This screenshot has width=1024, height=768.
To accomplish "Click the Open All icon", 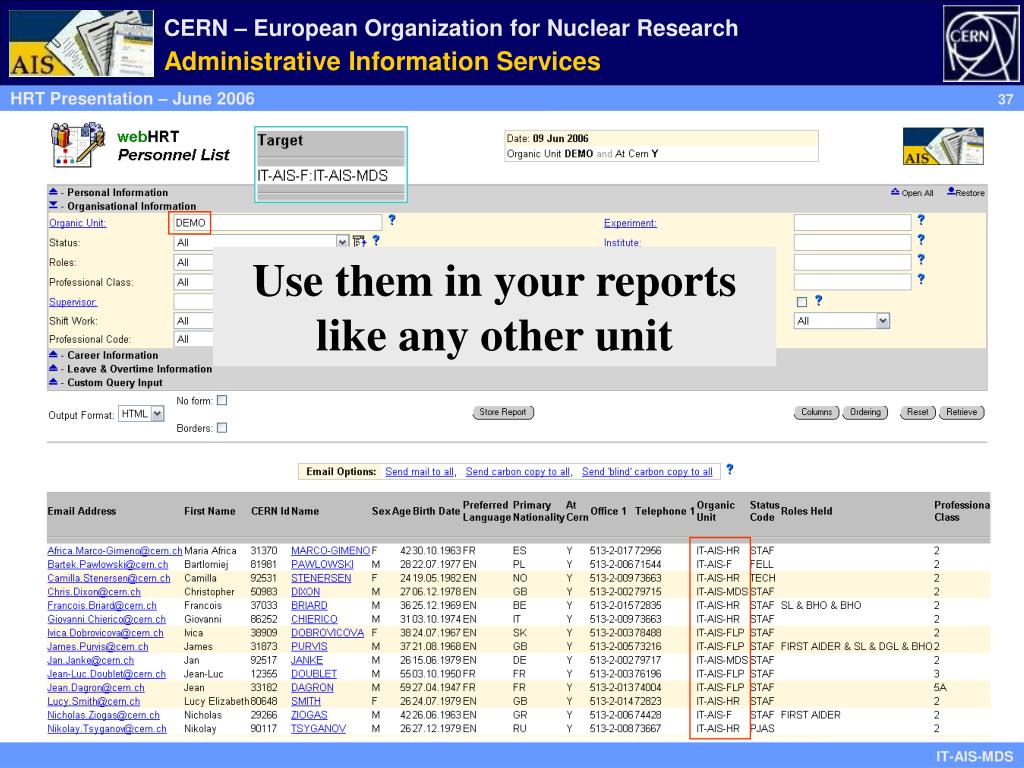I will coord(895,192).
